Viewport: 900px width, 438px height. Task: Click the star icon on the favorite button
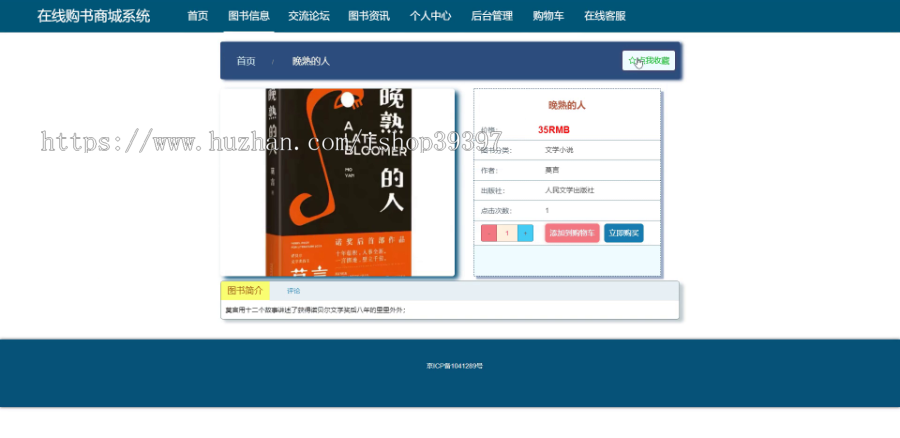pyautogui.click(x=632, y=60)
